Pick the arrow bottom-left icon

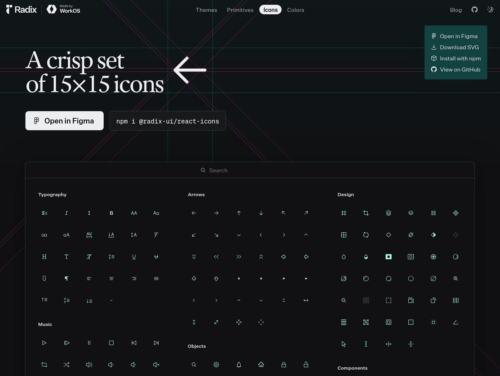(194, 235)
